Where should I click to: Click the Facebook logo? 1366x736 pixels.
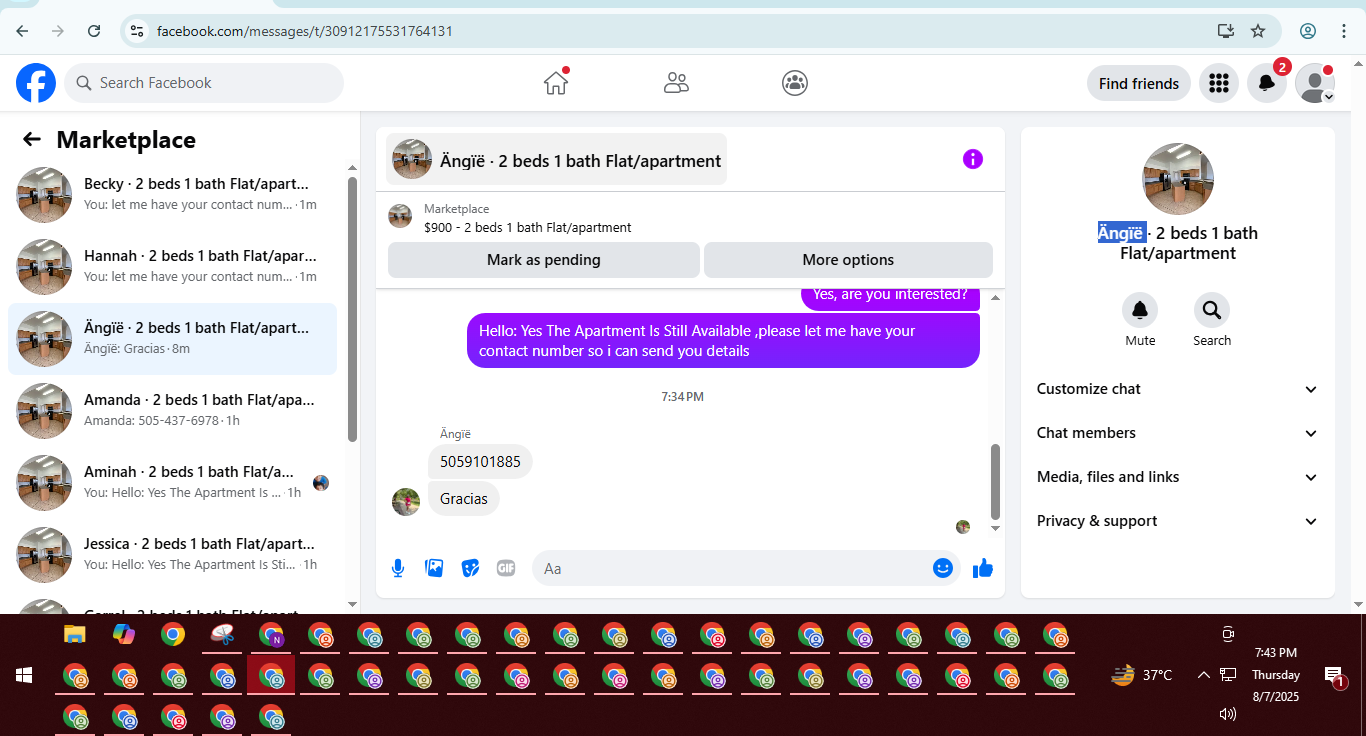pyautogui.click(x=36, y=83)
